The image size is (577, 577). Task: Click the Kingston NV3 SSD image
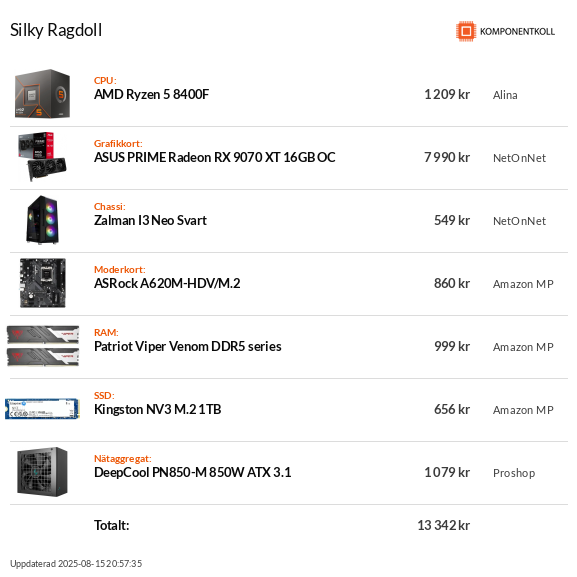[42, 409]
